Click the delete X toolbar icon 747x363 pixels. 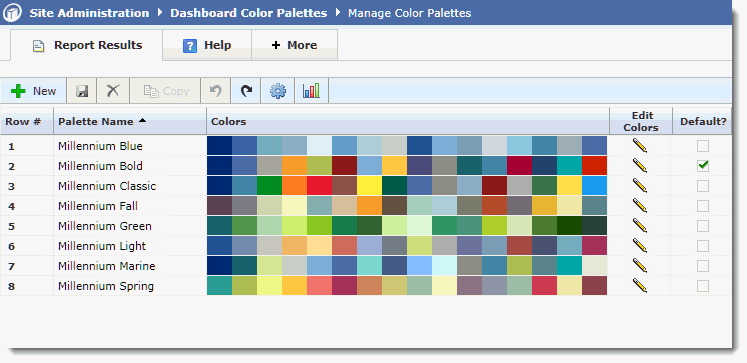[113, 91]
